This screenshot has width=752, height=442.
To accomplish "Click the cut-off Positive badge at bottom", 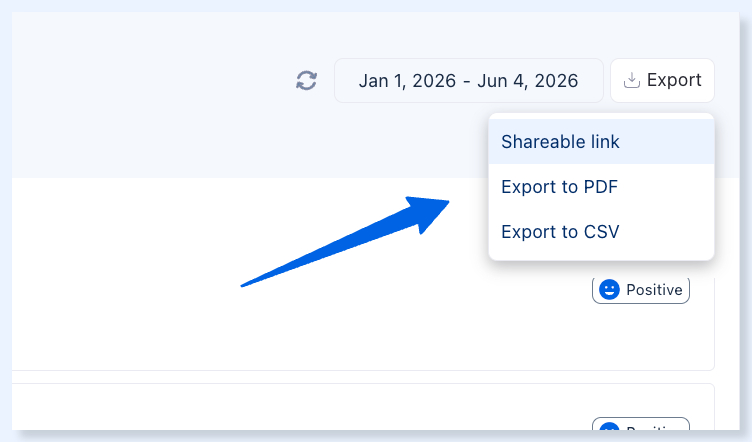I will (641, 424).
